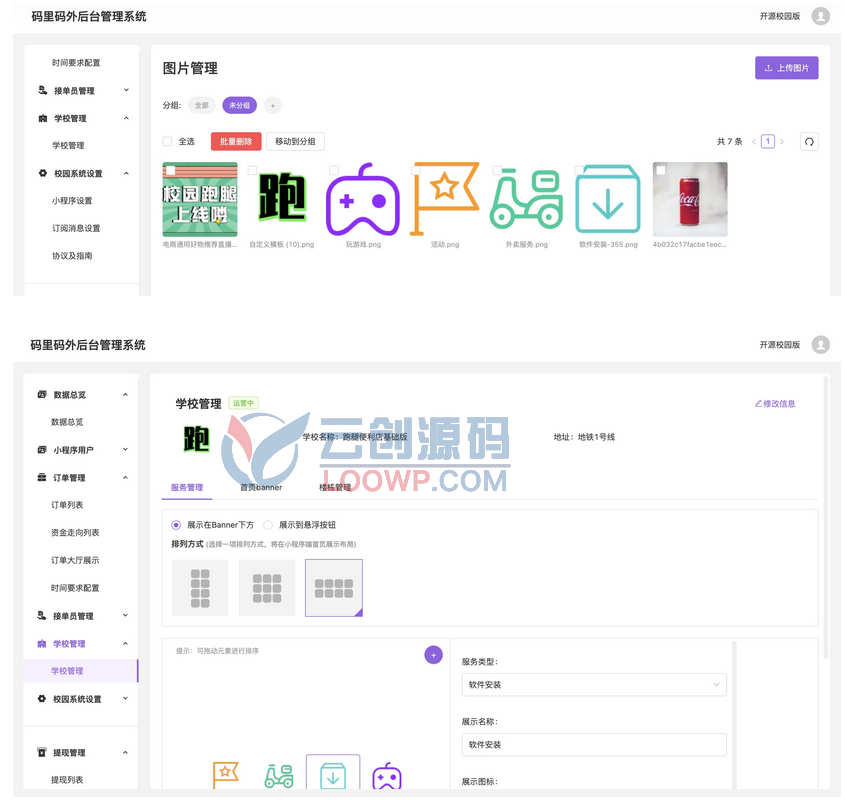The height and width of the screenshot is (800, 845).
Task: Click the 校园系统设置 gear icon in the 学校管理 page sidebar
Action: pyautogui.click(x=42, y=699)
